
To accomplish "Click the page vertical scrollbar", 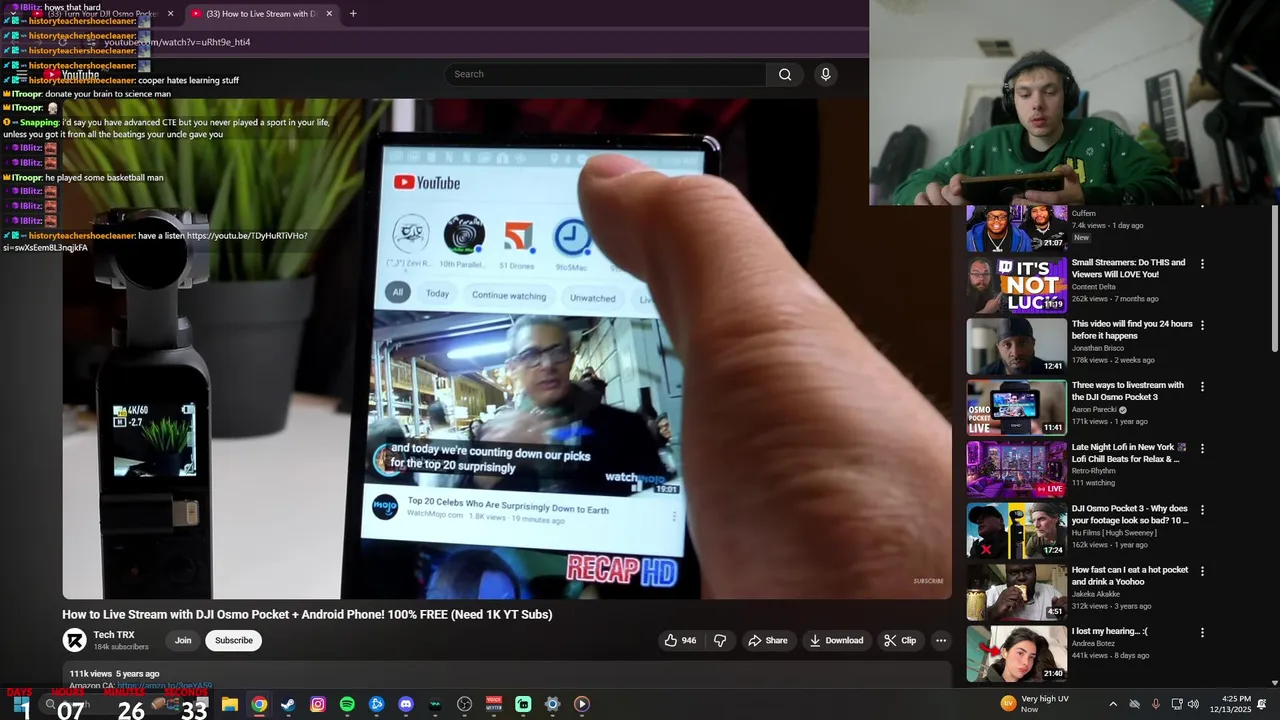I will (x=1275, y=278).
